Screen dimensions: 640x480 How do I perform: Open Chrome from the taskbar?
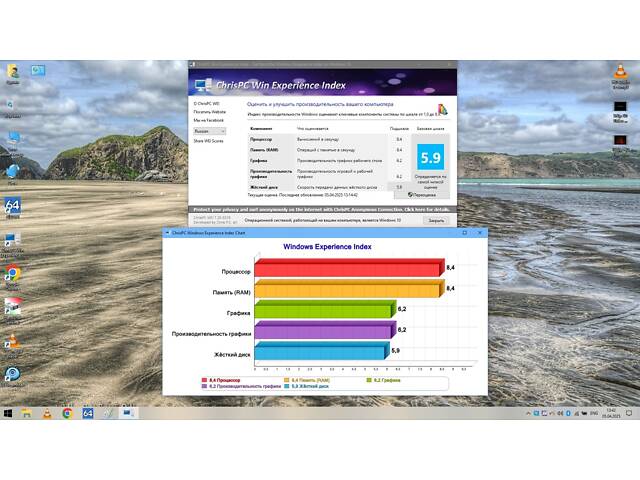pyautogui.click(x=67, y=413)
